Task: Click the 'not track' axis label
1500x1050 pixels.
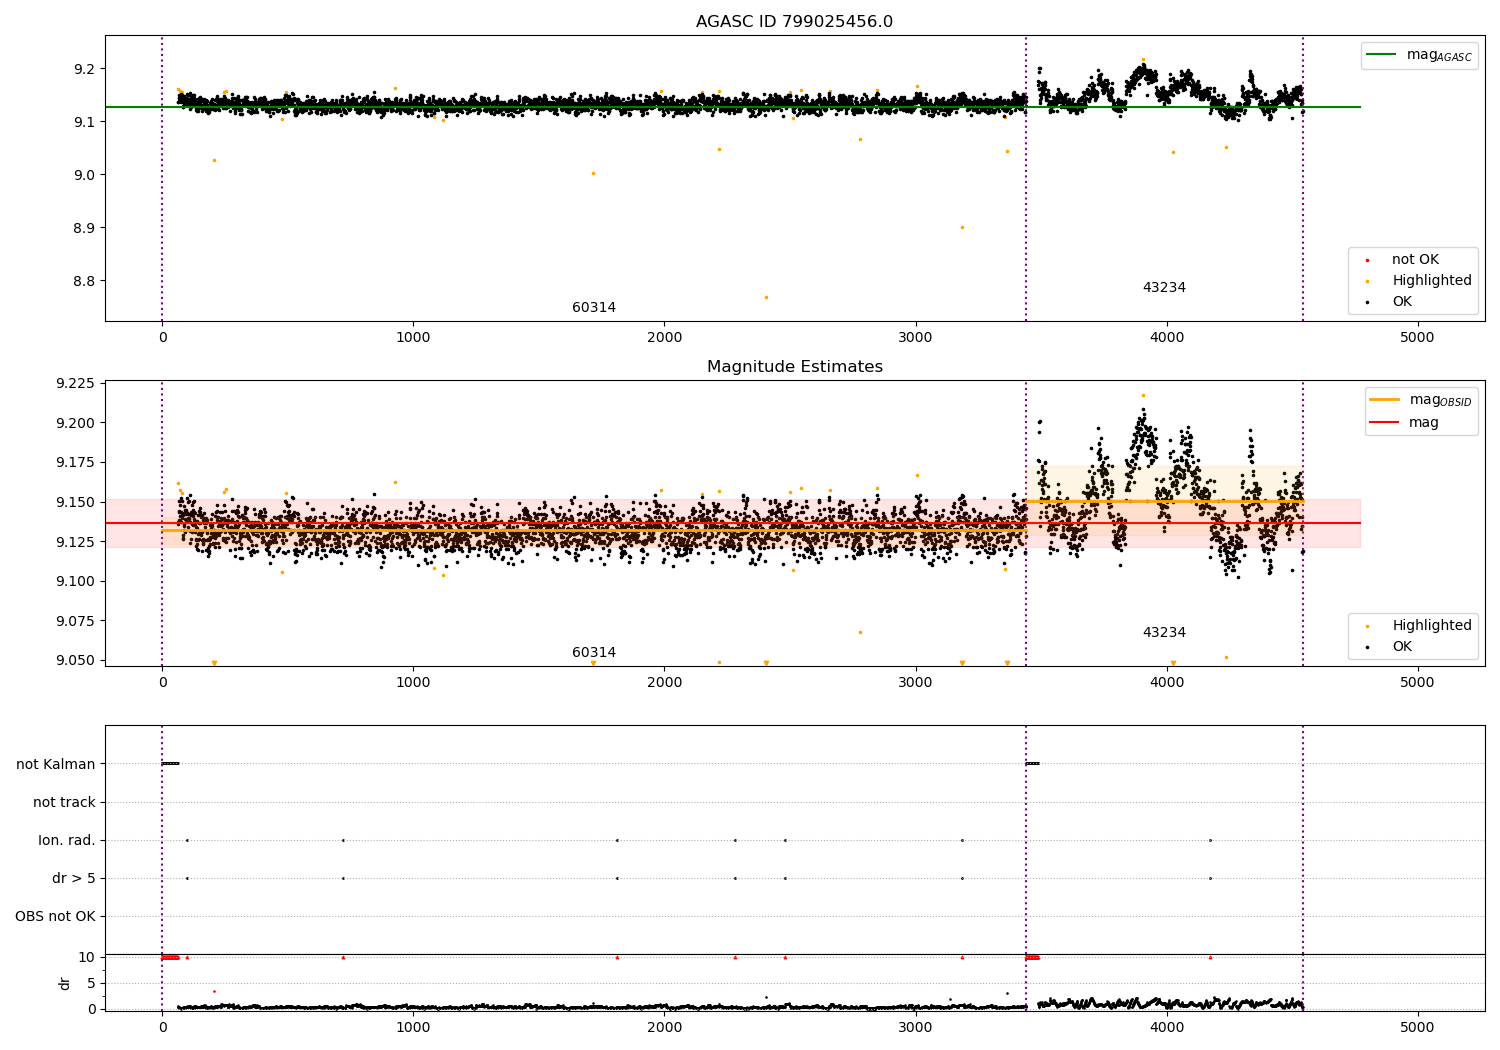Action: point(64,803)
